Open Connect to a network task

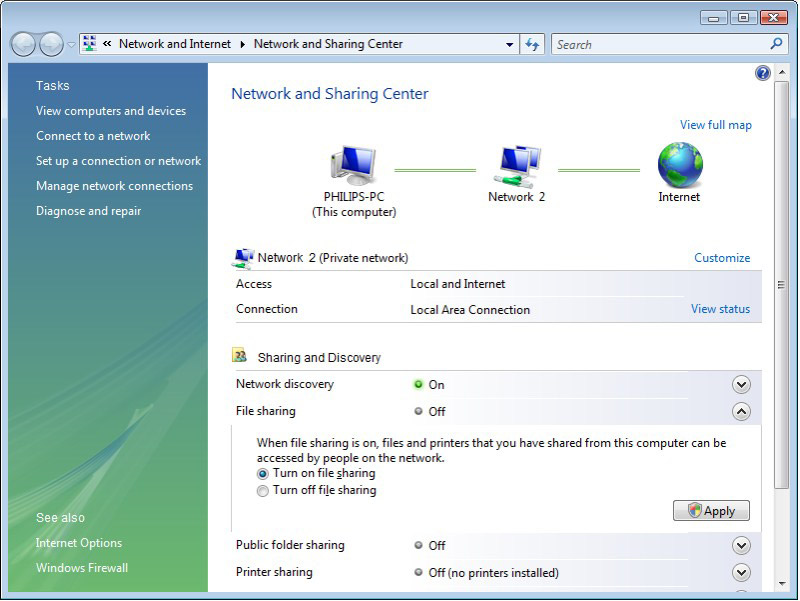[93, 136]
